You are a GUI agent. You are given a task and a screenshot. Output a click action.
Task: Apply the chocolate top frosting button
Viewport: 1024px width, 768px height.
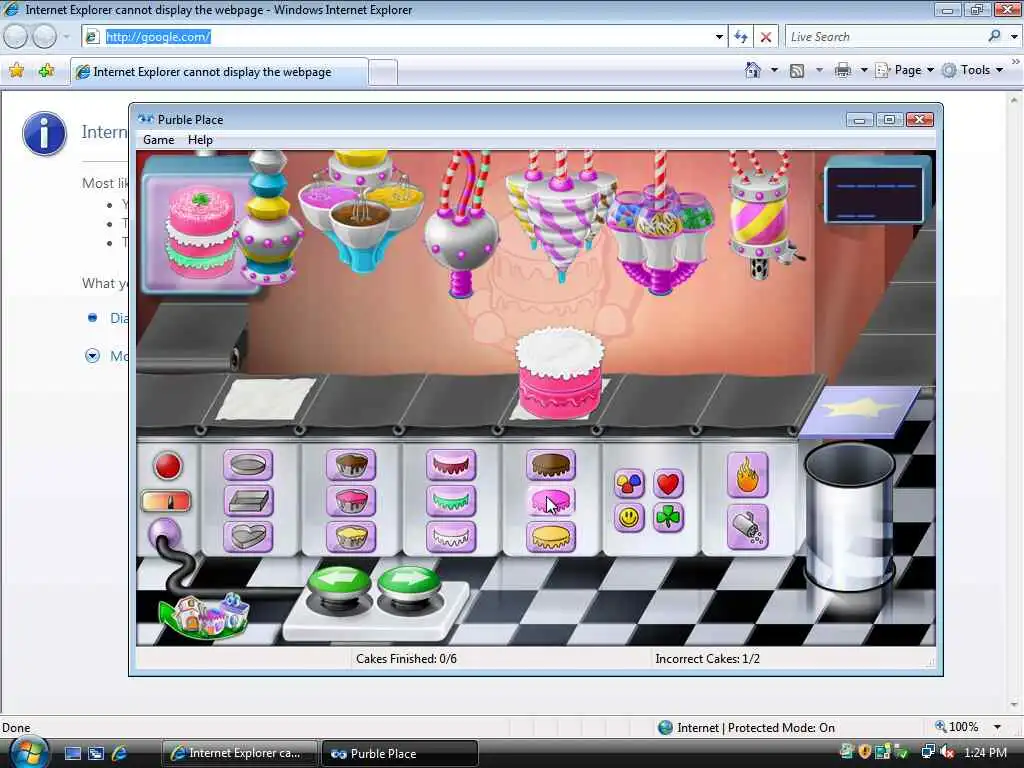[551, 465]
